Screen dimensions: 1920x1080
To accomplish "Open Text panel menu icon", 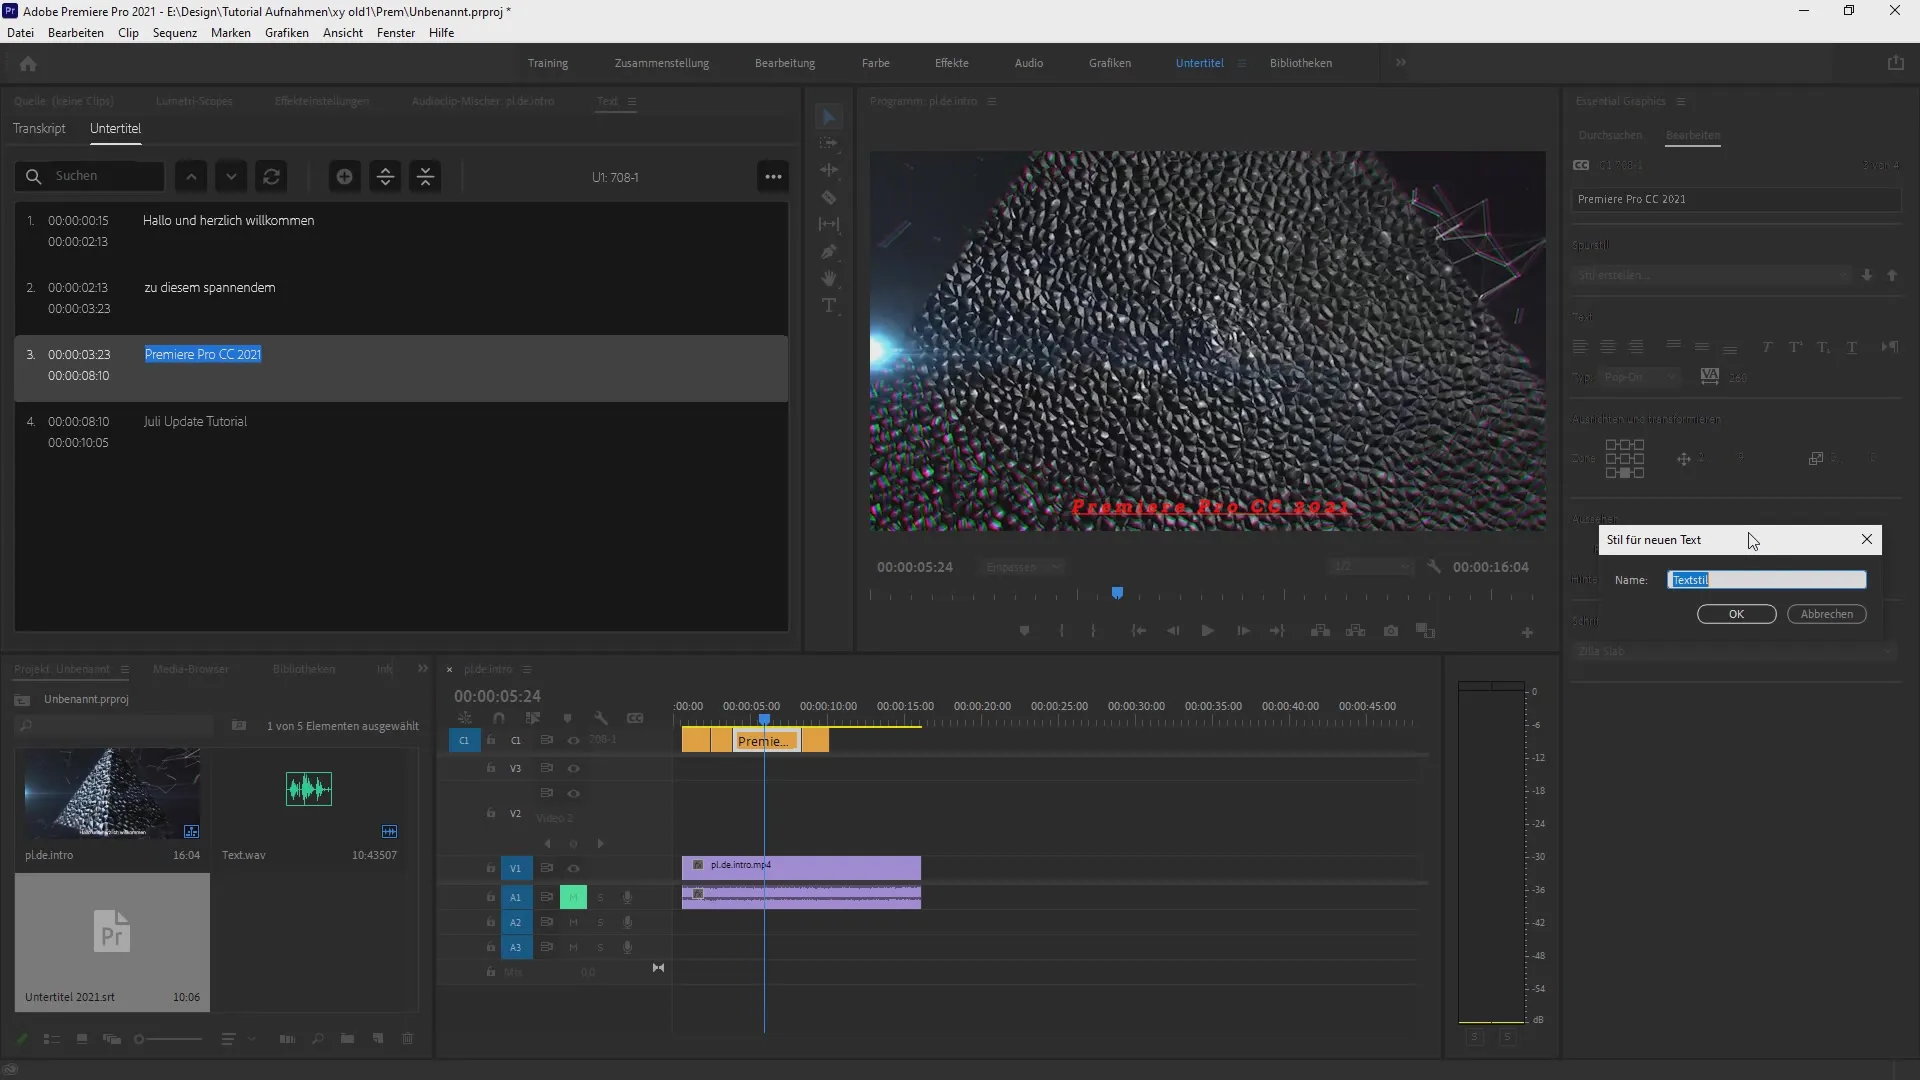I will [631, 101].
